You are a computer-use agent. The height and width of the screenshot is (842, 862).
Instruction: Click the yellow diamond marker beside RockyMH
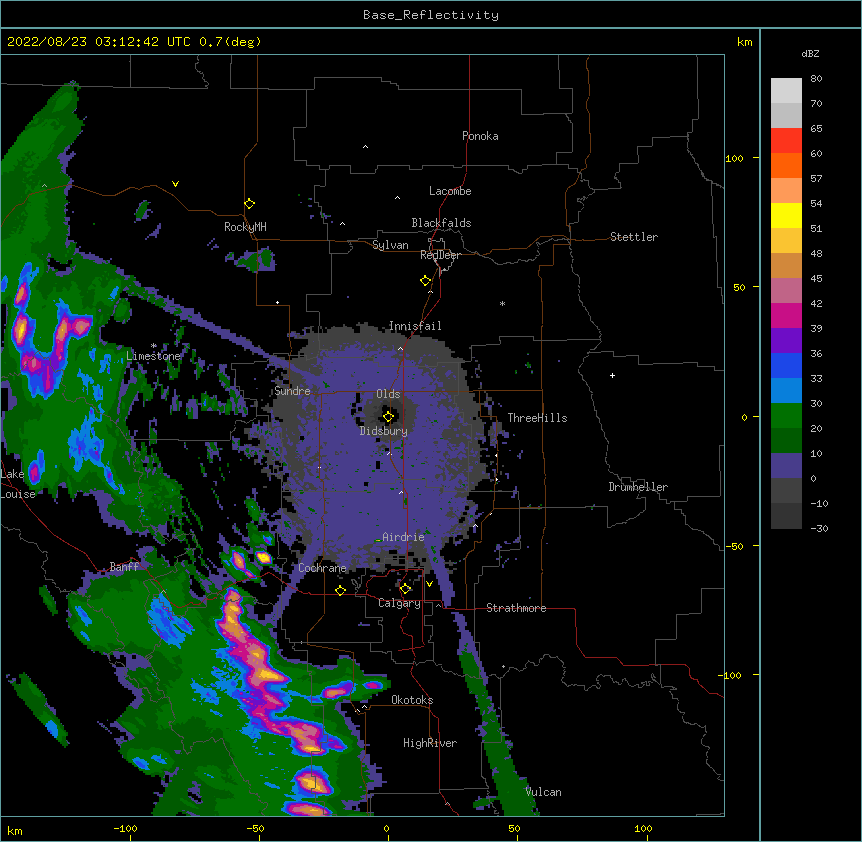coord(249,204)
